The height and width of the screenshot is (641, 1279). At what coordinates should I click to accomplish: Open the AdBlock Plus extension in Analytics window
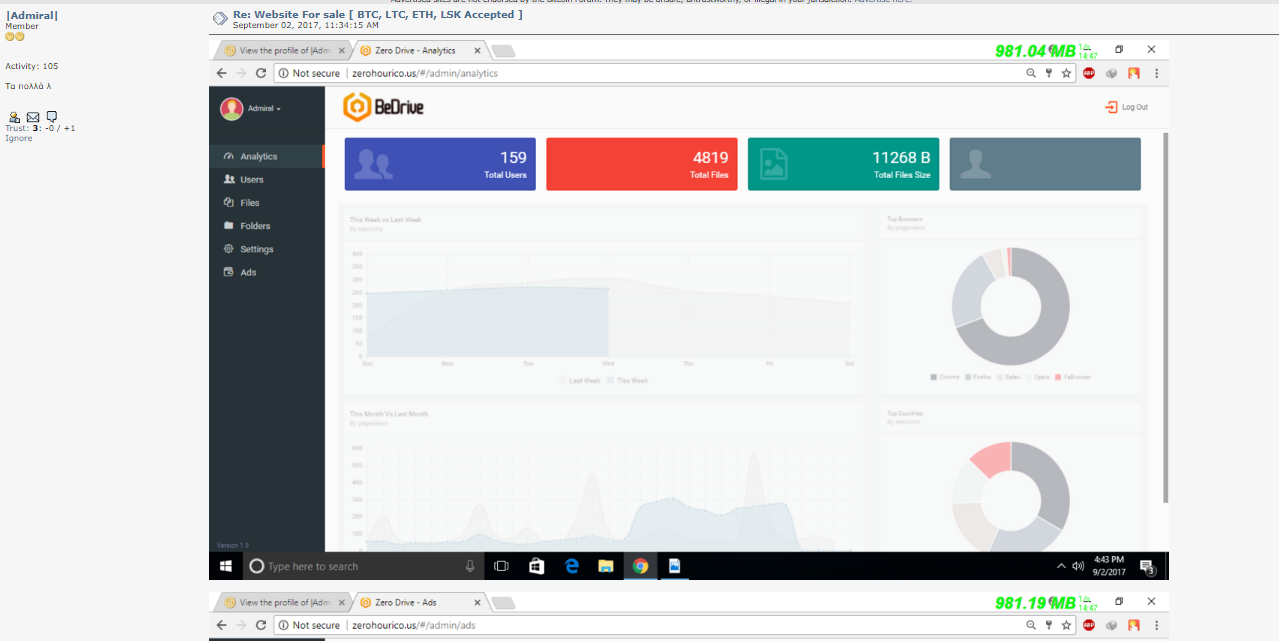point(1089,73)
